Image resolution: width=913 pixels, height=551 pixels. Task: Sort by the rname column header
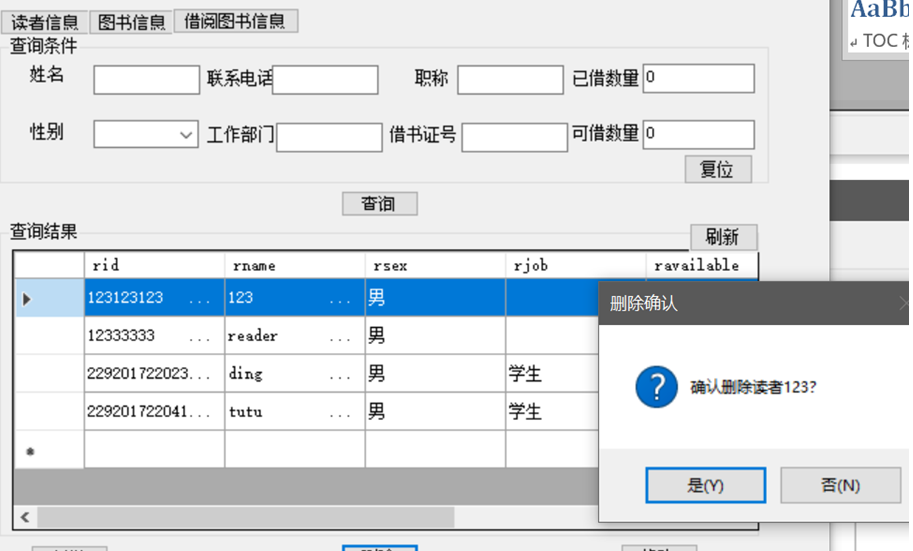pyautogui.click(x=295, y=266)
